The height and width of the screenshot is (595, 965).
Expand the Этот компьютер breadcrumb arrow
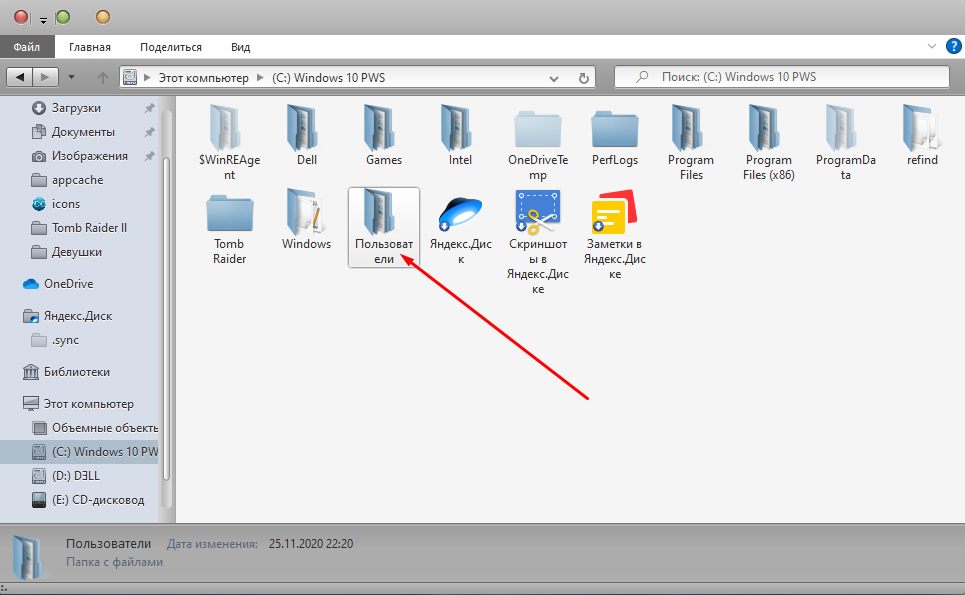(x=260, y=78)
